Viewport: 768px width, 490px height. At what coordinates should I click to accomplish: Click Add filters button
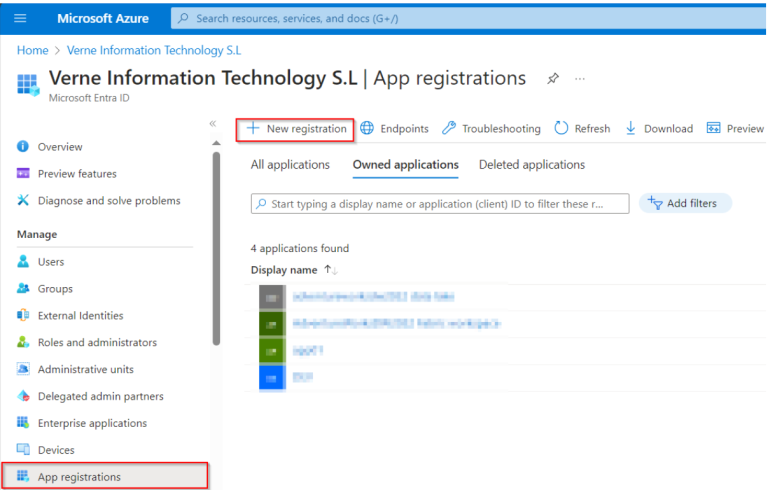(685, 203)
